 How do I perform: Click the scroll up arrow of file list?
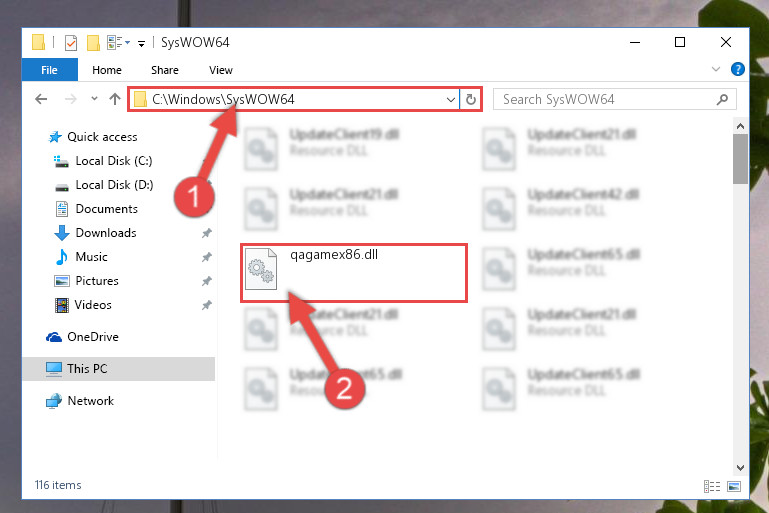pyautogui.click(x=740, y=127)
